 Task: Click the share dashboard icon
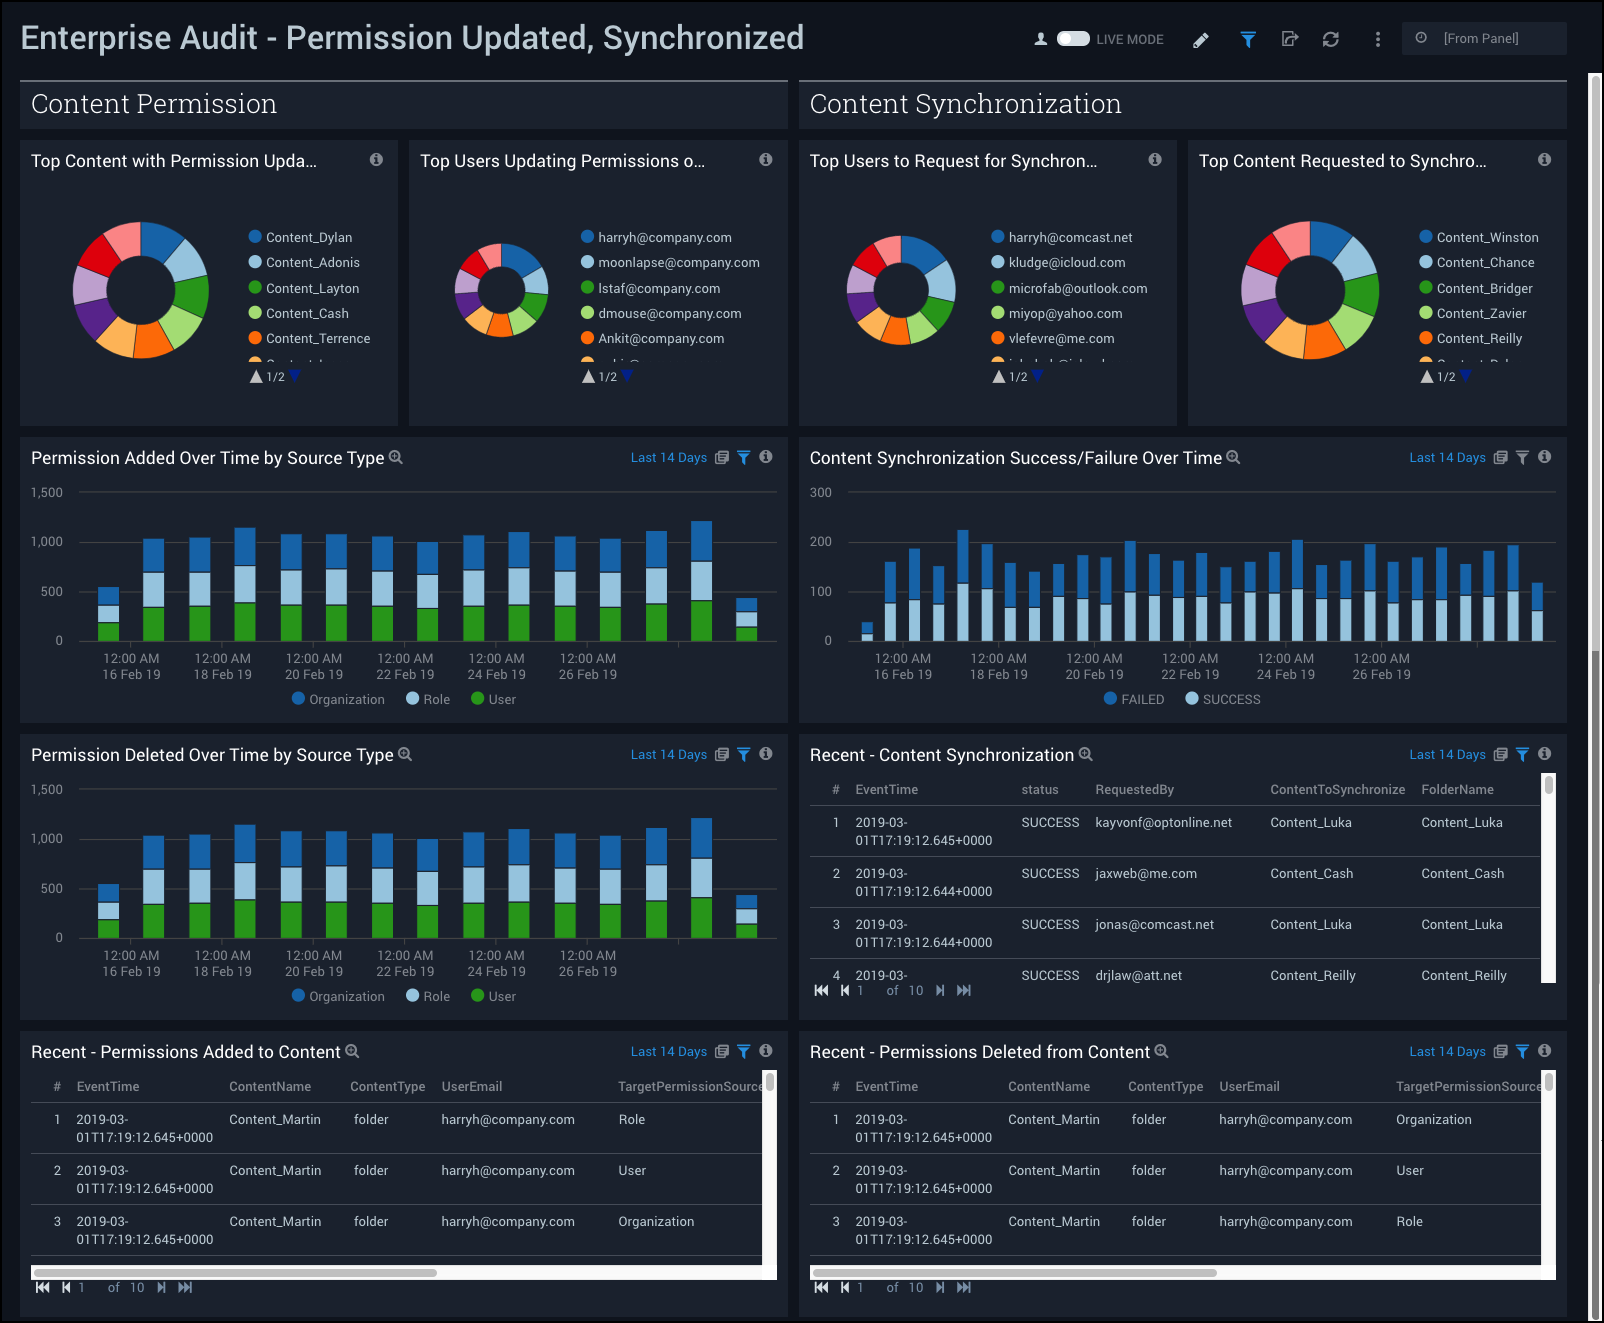[x=1290, y=40]
